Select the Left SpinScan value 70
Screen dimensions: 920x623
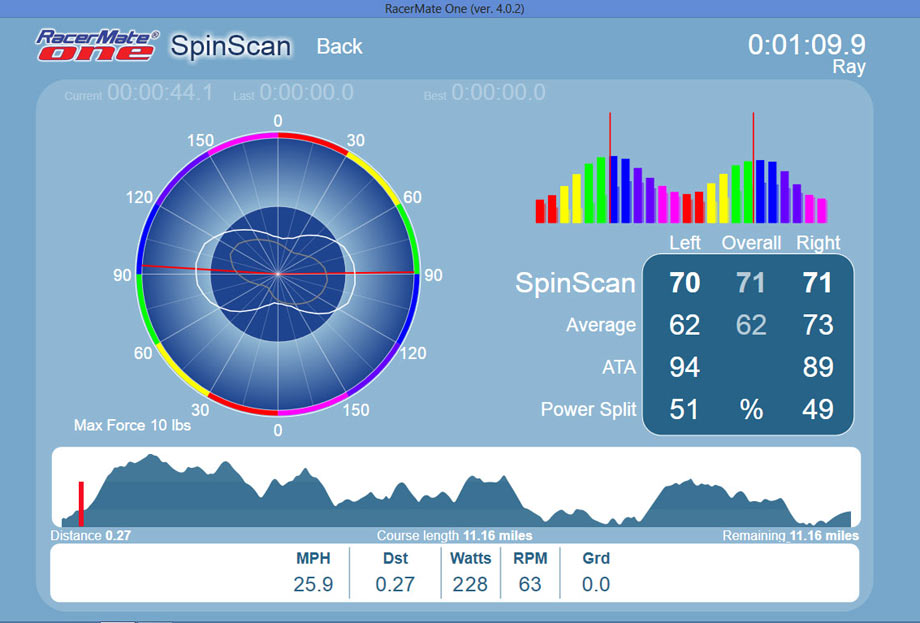(685, 283)
